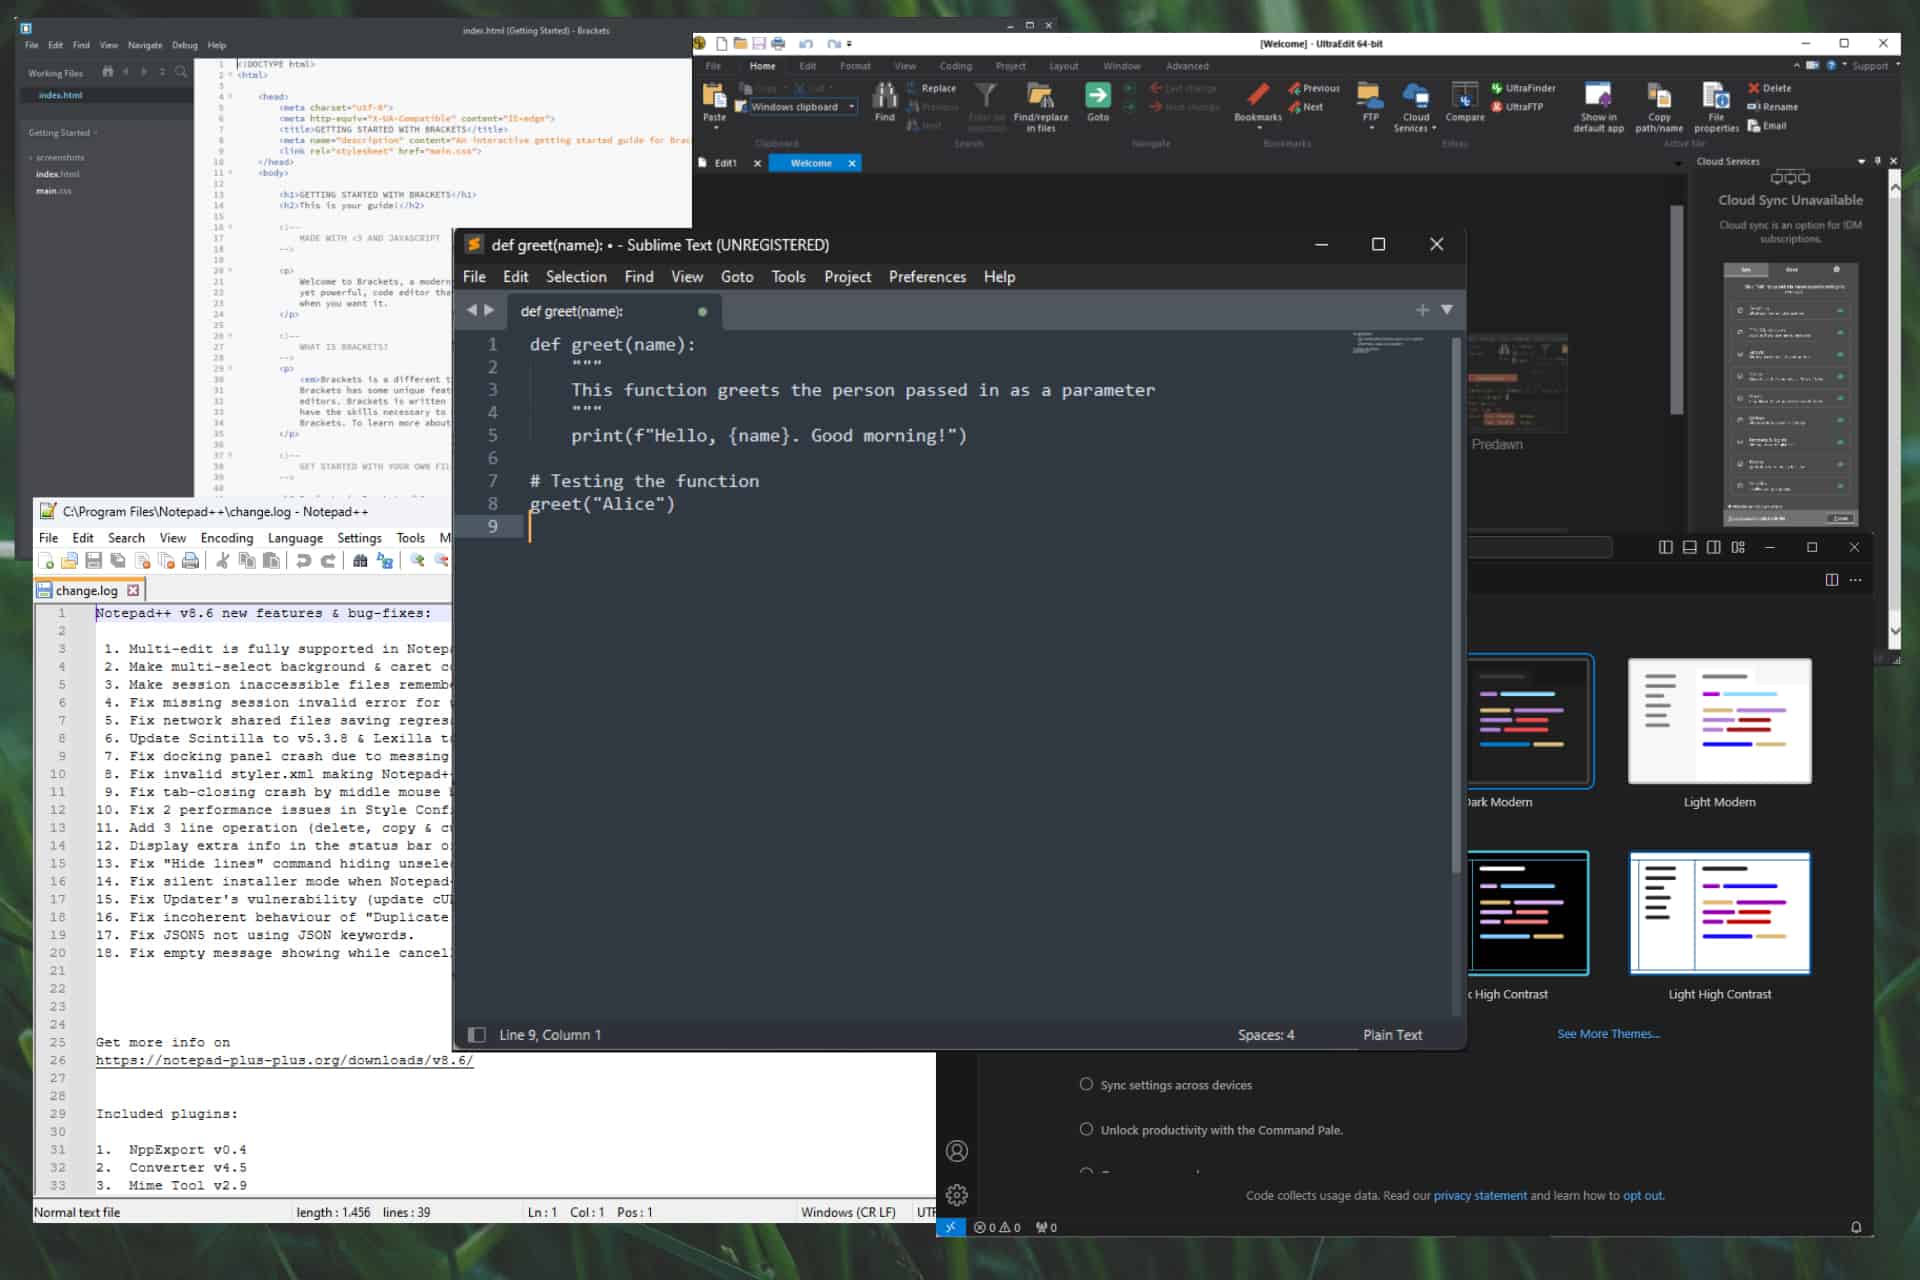The width and height of the screenshot is (1920, 1280).
Task: Toggle Sublime Text side bar button
Action: click(477, 1035)
